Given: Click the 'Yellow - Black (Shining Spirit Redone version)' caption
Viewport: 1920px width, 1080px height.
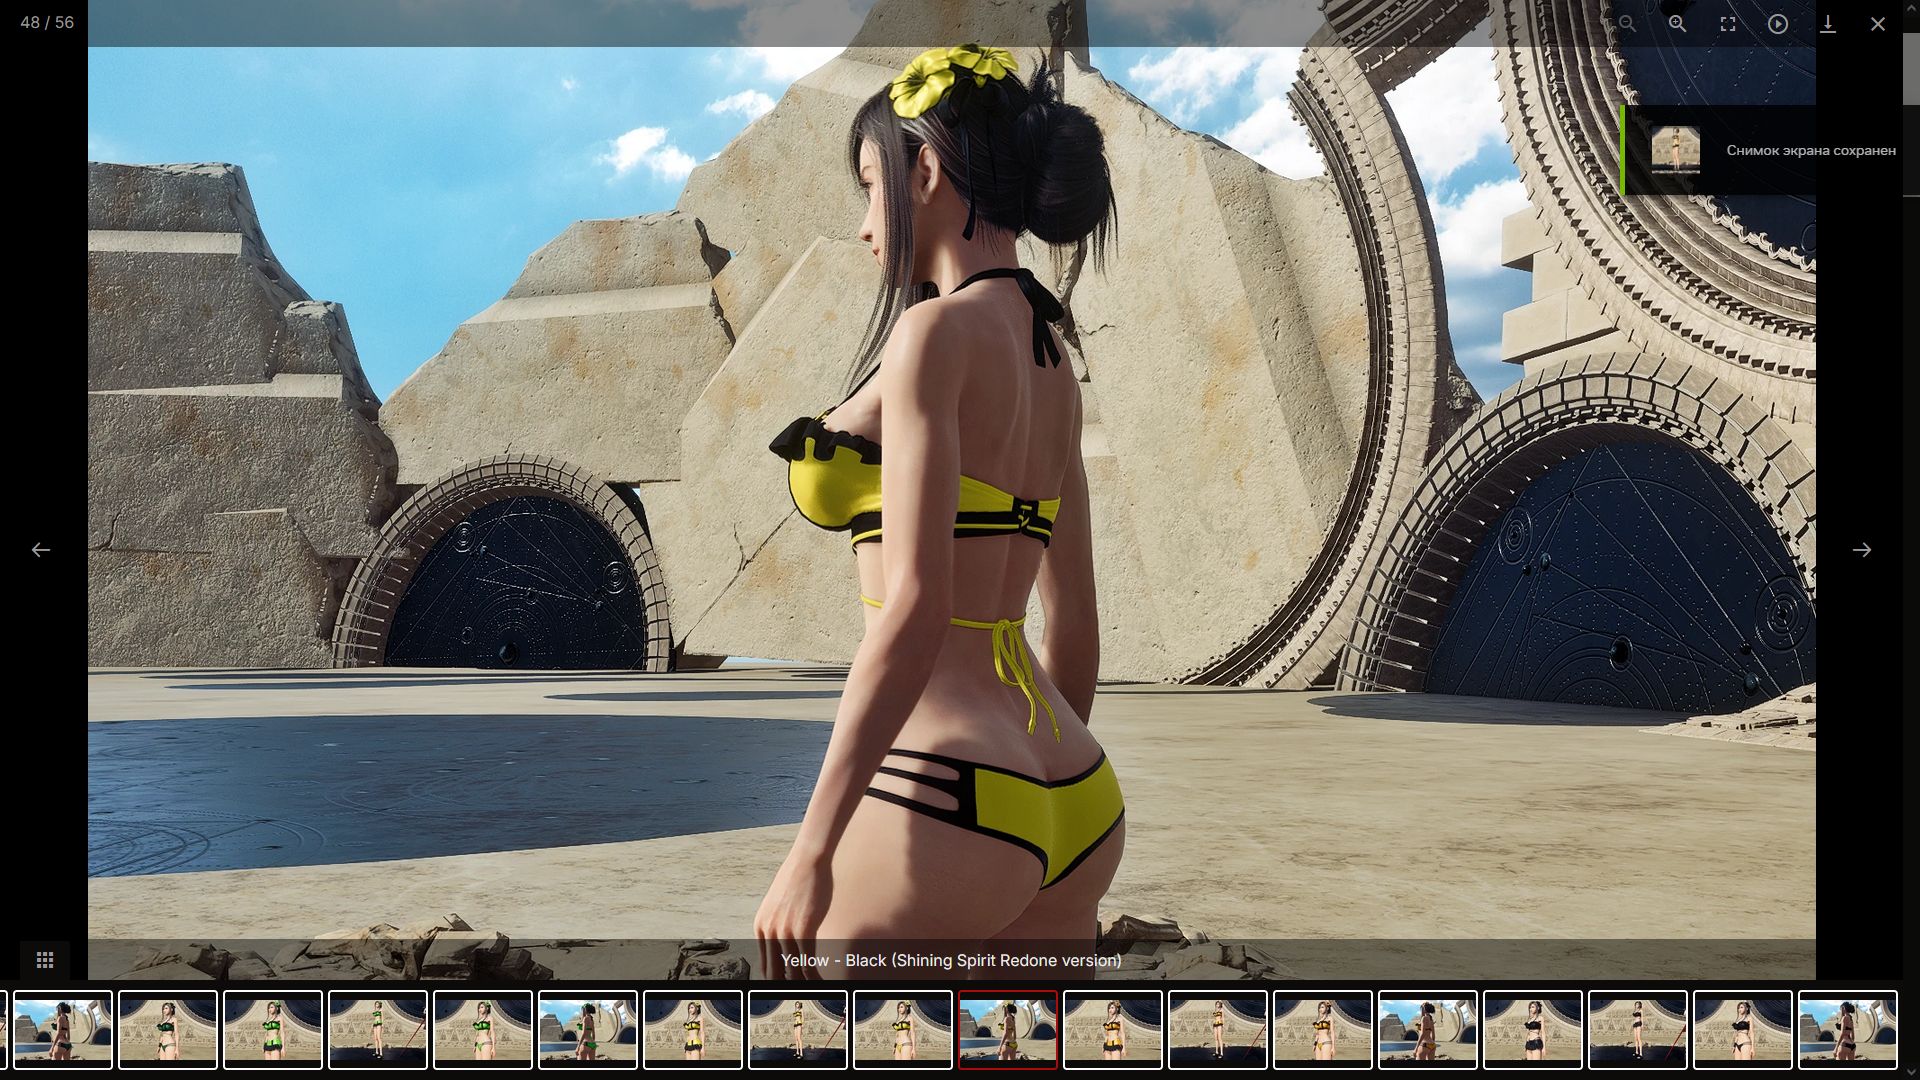Looking at the screenshot, I should [951, 960].
